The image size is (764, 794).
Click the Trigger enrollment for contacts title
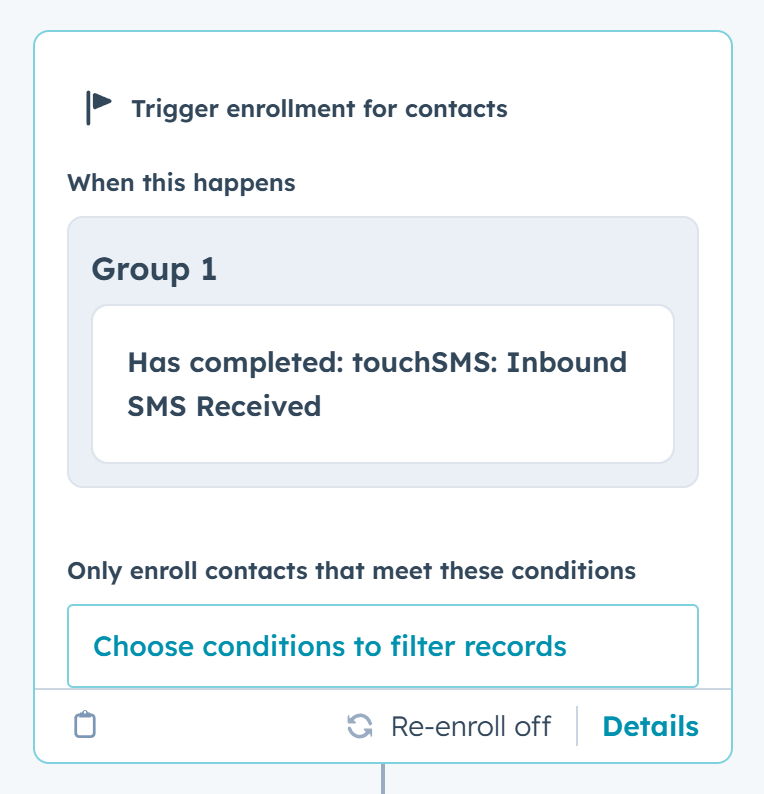319,108
